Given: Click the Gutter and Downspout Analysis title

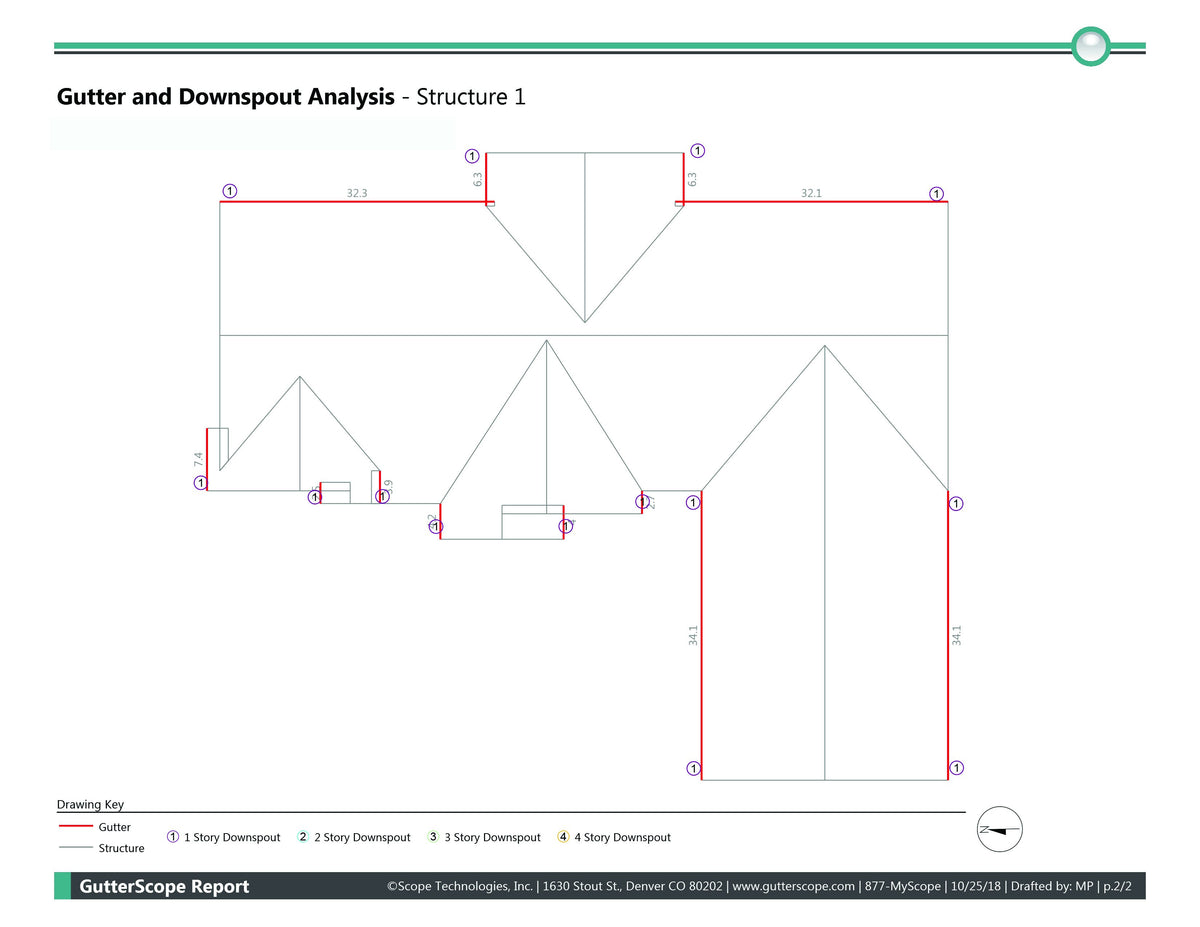Looking at the screenshot, I should click(x=226, y=97).
